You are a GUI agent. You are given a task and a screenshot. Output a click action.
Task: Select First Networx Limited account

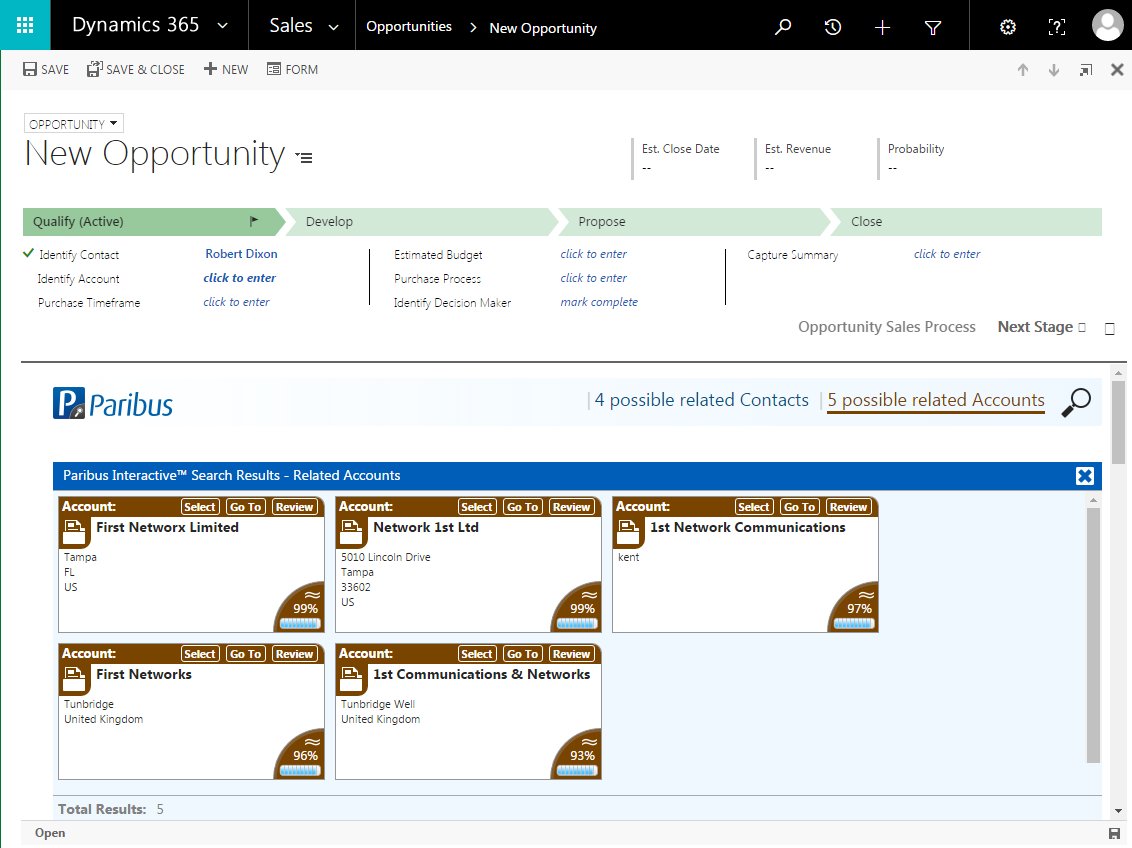199,507
